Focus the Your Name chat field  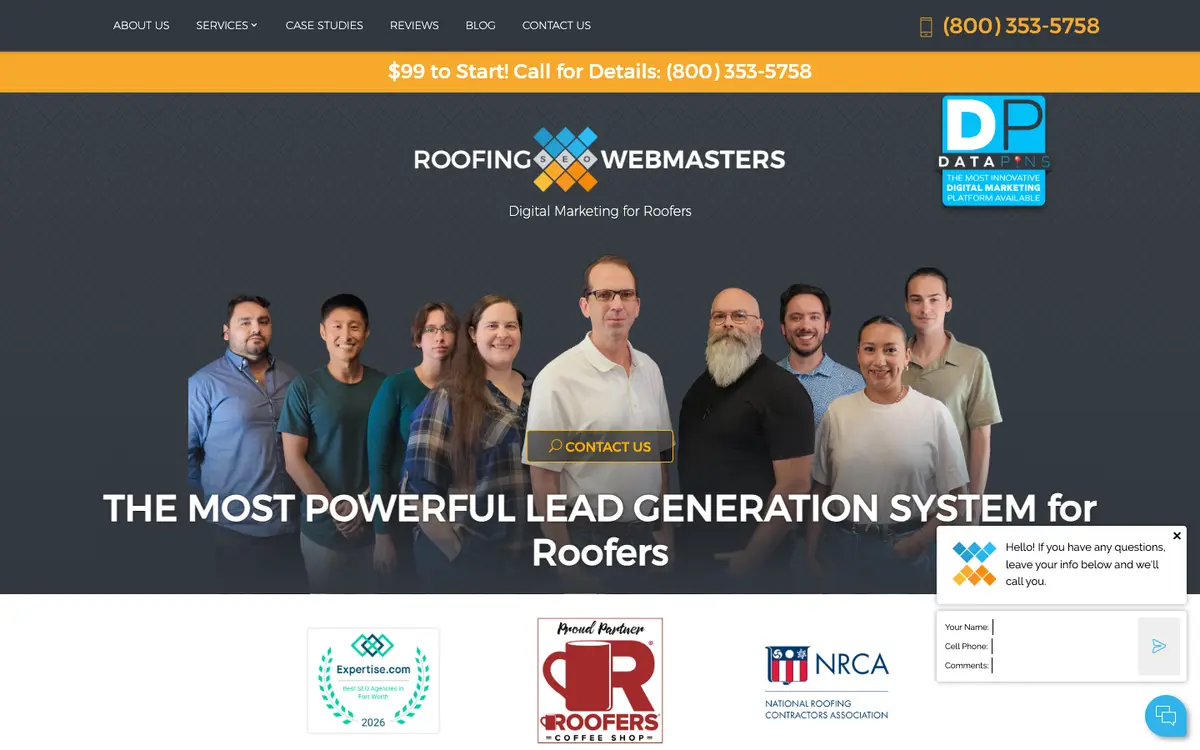pos(1064,627)
